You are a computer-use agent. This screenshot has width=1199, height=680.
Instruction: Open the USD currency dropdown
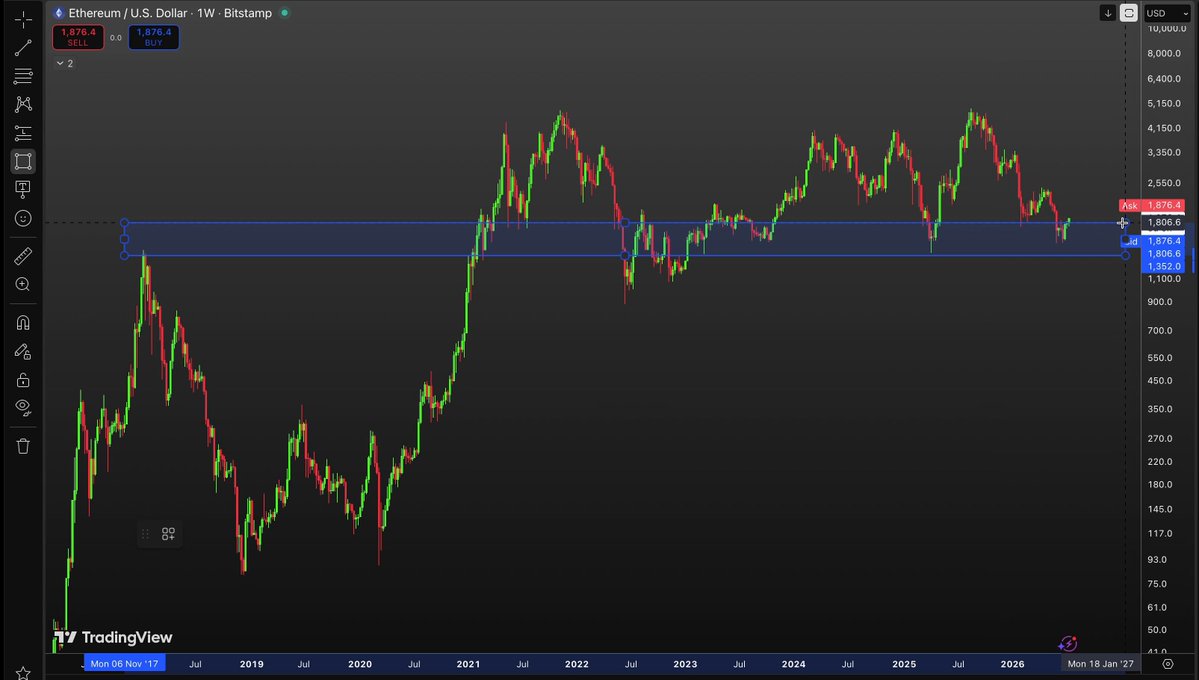pos(1167,13)
